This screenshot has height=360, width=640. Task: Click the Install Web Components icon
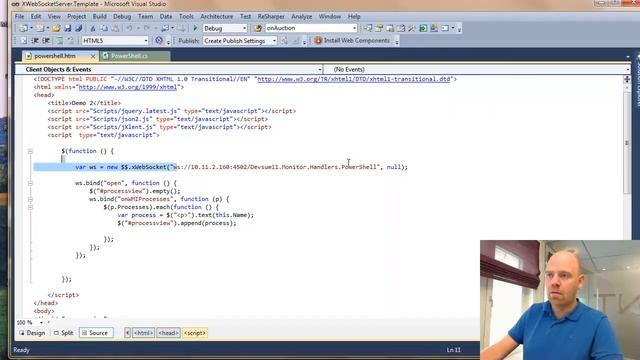point(318,40)
